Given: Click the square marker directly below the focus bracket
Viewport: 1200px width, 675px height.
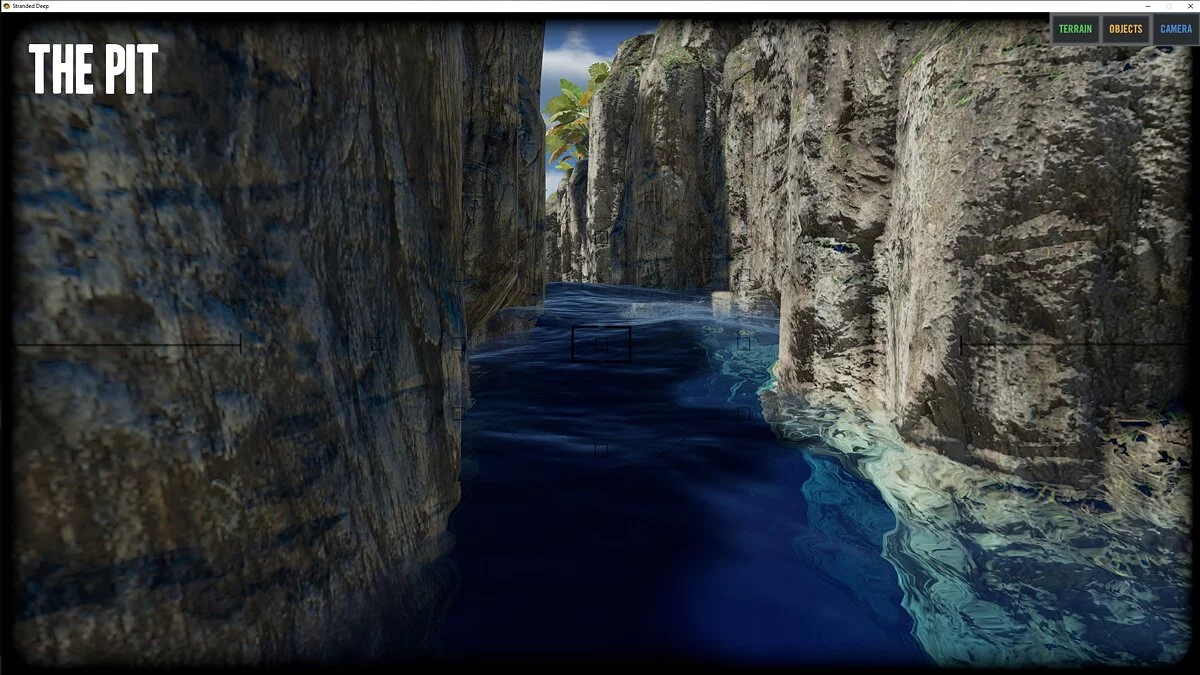Looking at the screenshot, I should click(x=601, y=449).
